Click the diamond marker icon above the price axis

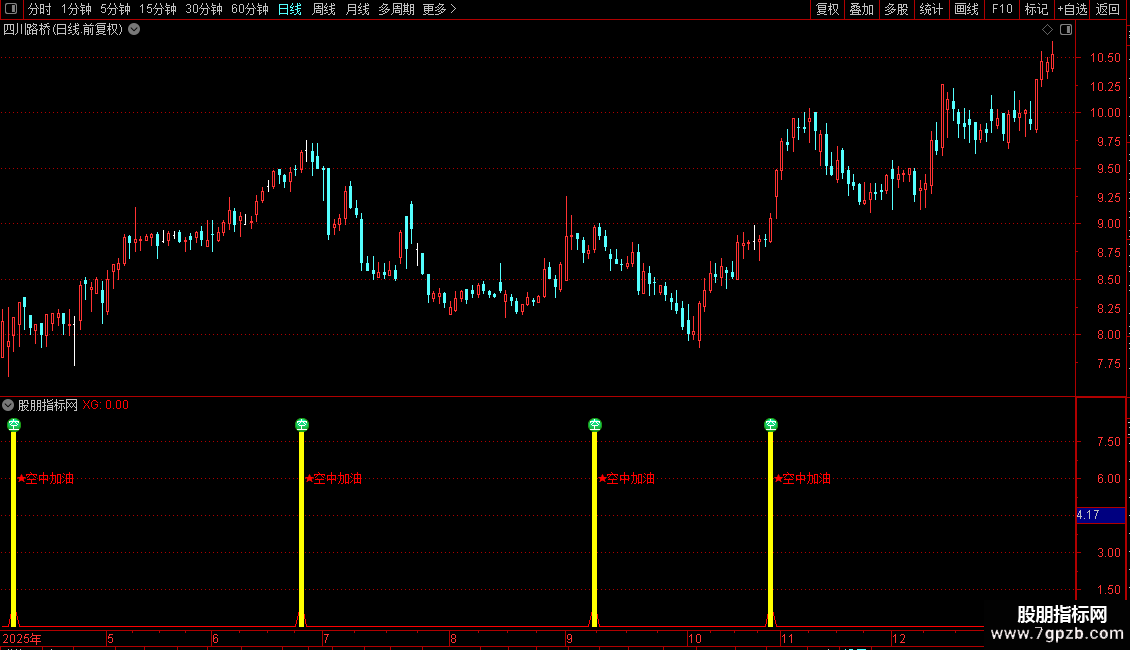pos(1048,30)
